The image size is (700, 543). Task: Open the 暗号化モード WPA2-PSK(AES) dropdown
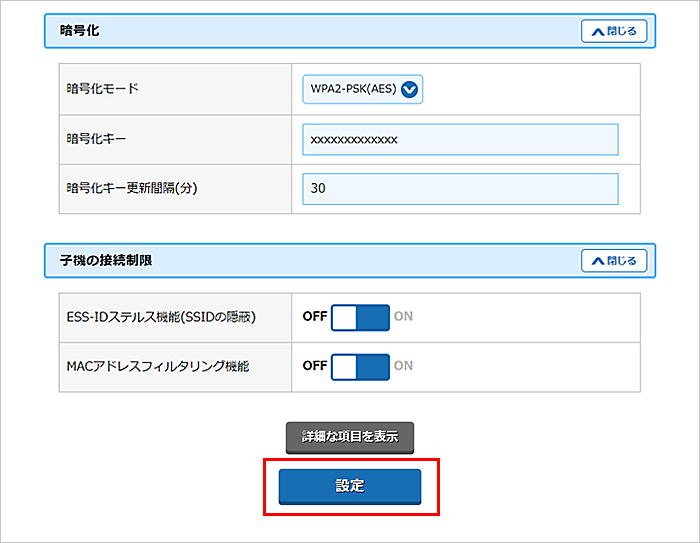(363, 89)
